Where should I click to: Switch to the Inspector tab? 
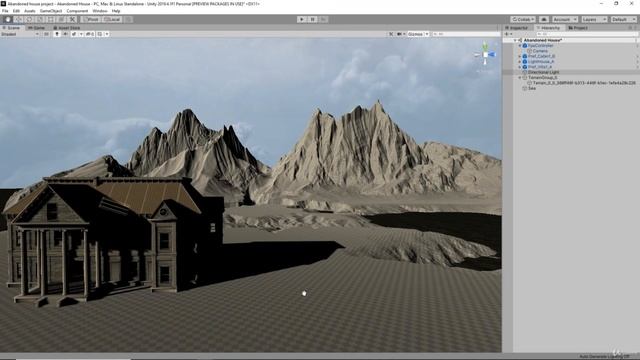517,28
